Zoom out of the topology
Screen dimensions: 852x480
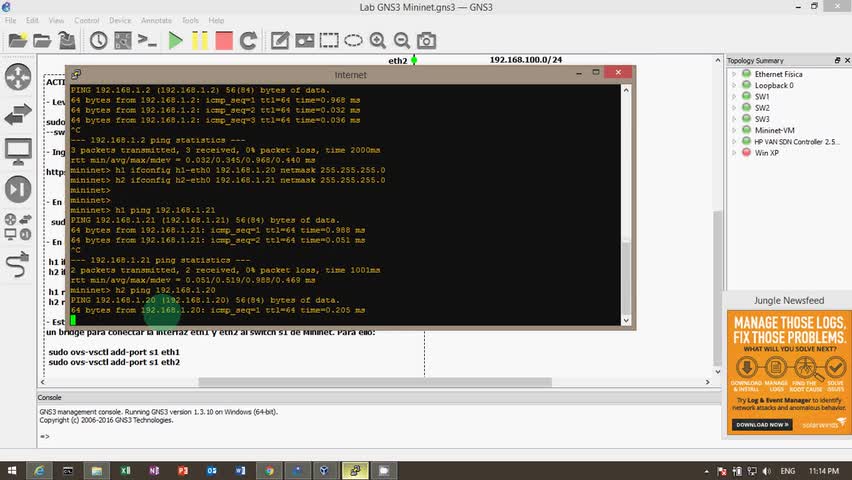(402, 40)
